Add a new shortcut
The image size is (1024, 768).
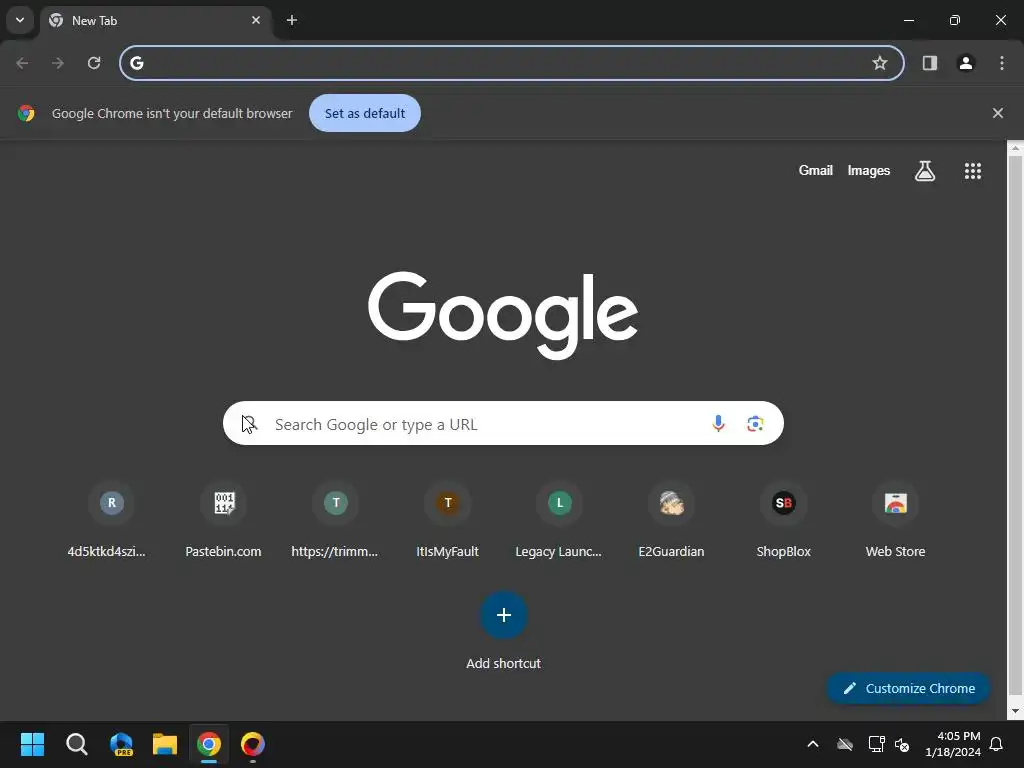(x=504, y=631)
